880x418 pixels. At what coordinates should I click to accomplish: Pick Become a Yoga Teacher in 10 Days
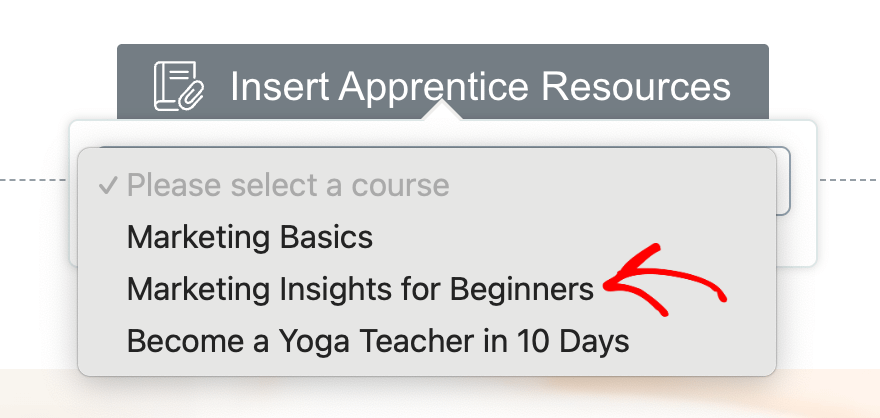coord(378,342)
